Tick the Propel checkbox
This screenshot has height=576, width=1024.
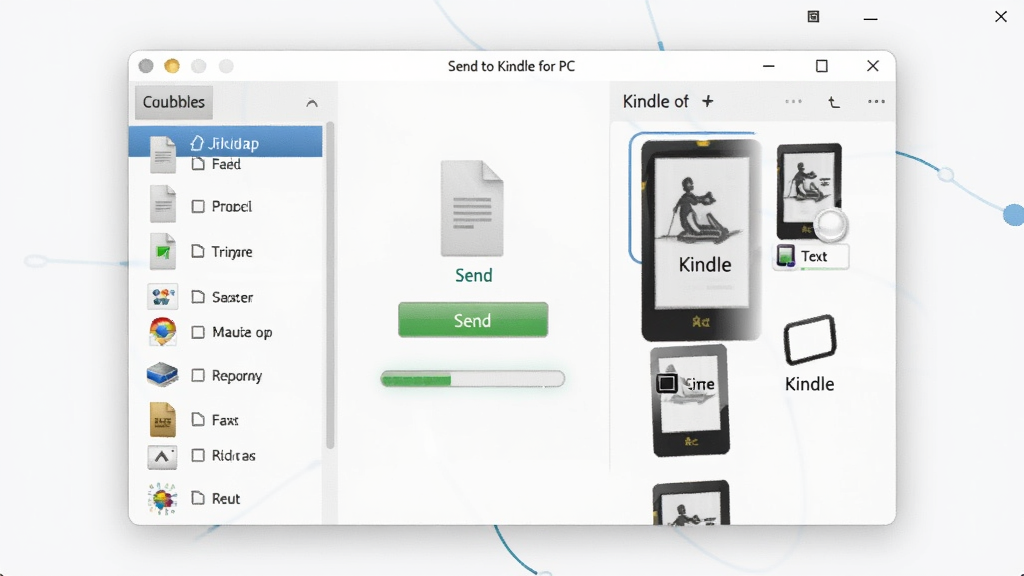pos(198,206)
